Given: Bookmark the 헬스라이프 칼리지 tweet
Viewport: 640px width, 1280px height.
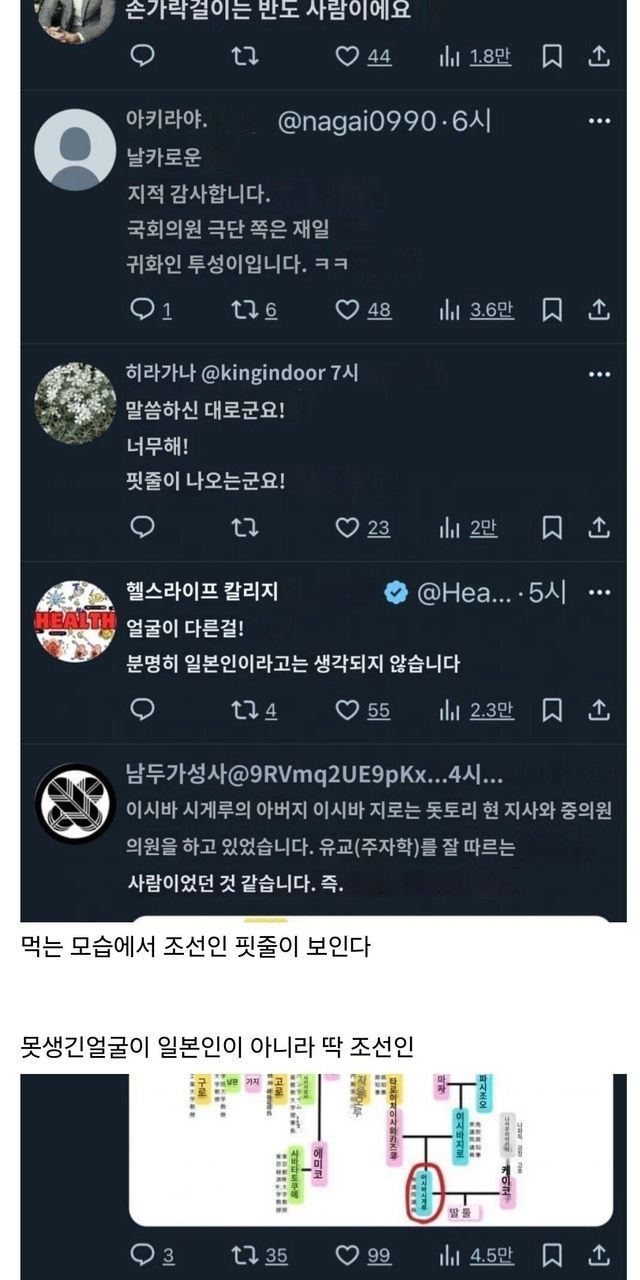Looking at the screenshot, I should coord(552,710).
